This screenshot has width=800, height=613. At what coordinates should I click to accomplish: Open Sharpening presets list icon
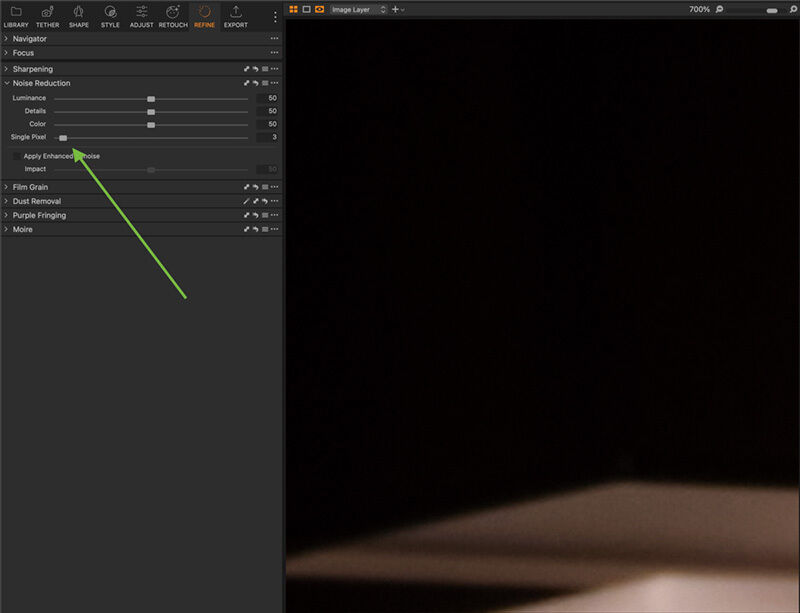coord(265,69)
